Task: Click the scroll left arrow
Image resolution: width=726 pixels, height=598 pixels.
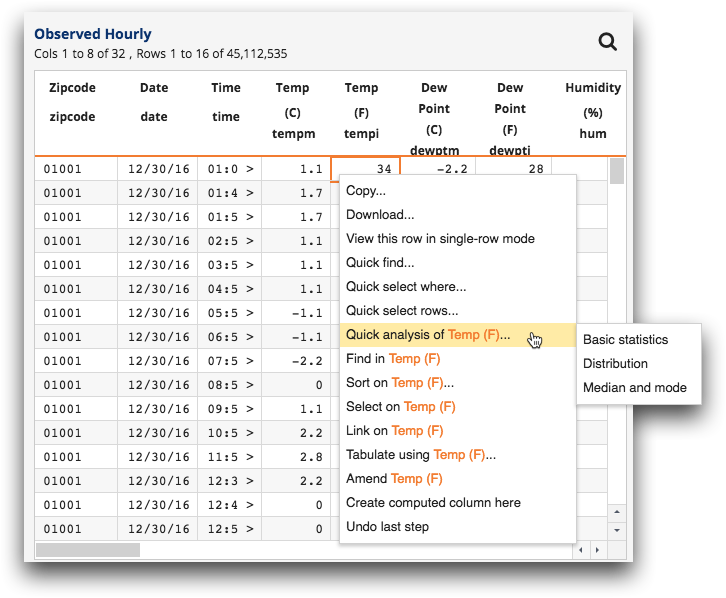Action: point(581,550)
